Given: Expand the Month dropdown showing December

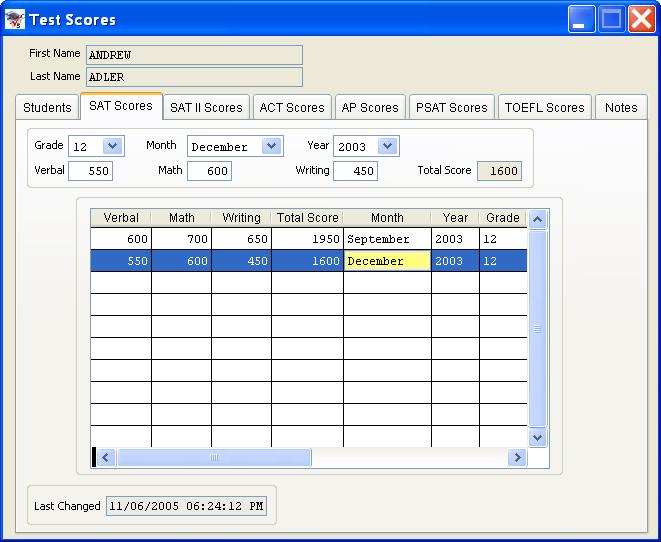Looking at the screenshot, I should (x=271, y=146).
